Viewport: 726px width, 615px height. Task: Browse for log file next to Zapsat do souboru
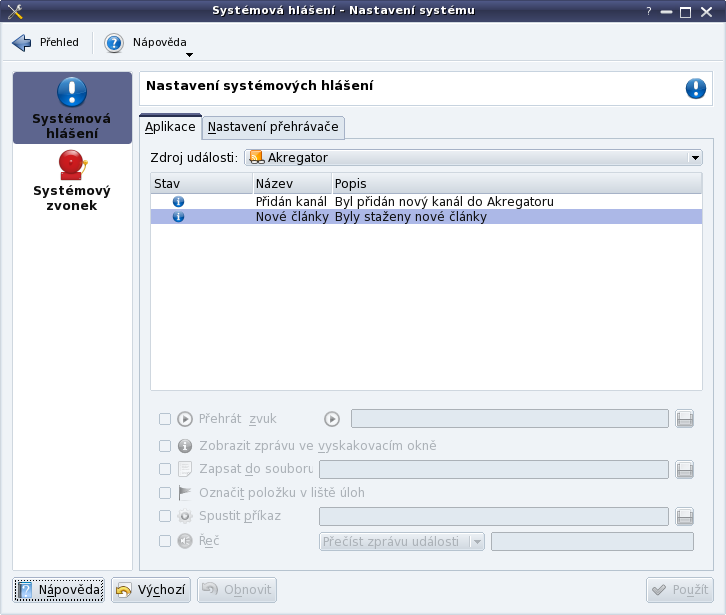(x=684, y=470)
